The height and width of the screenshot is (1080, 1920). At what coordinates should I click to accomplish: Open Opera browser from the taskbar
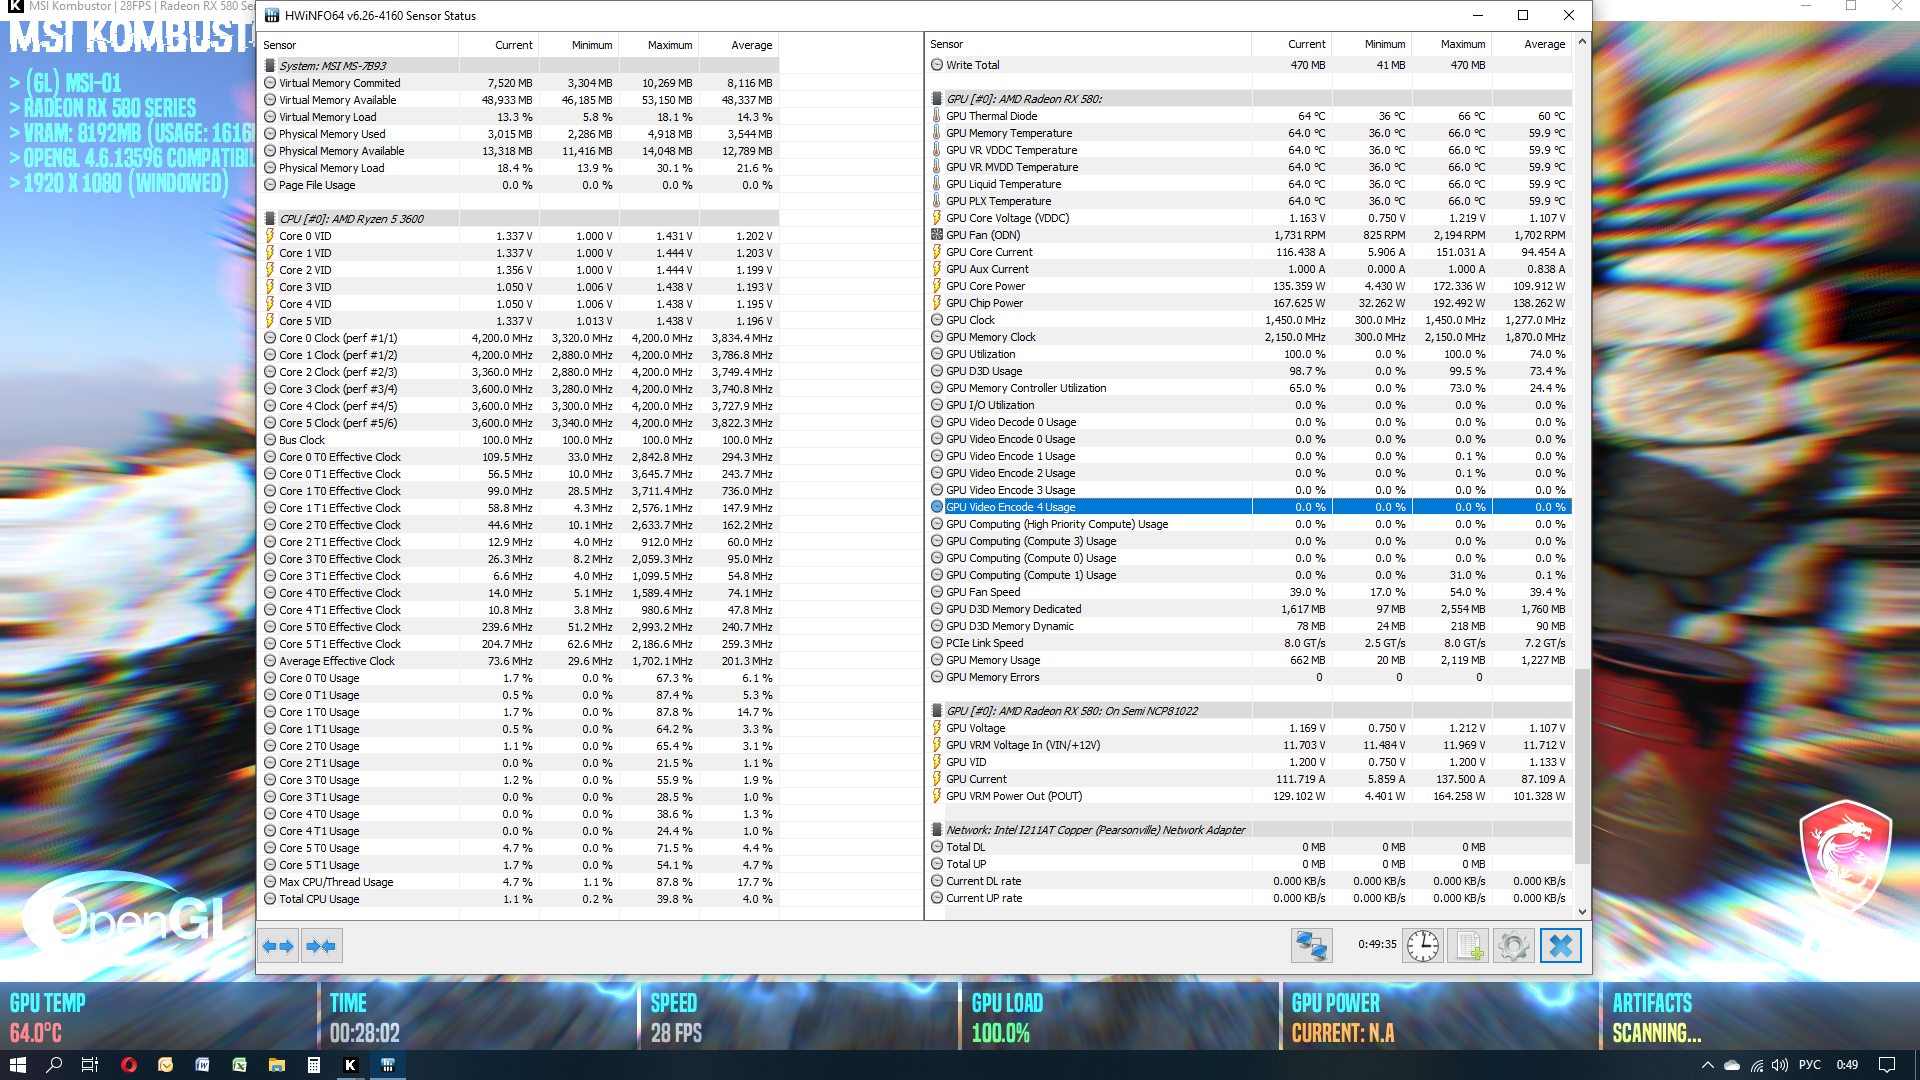point(128,1065)
